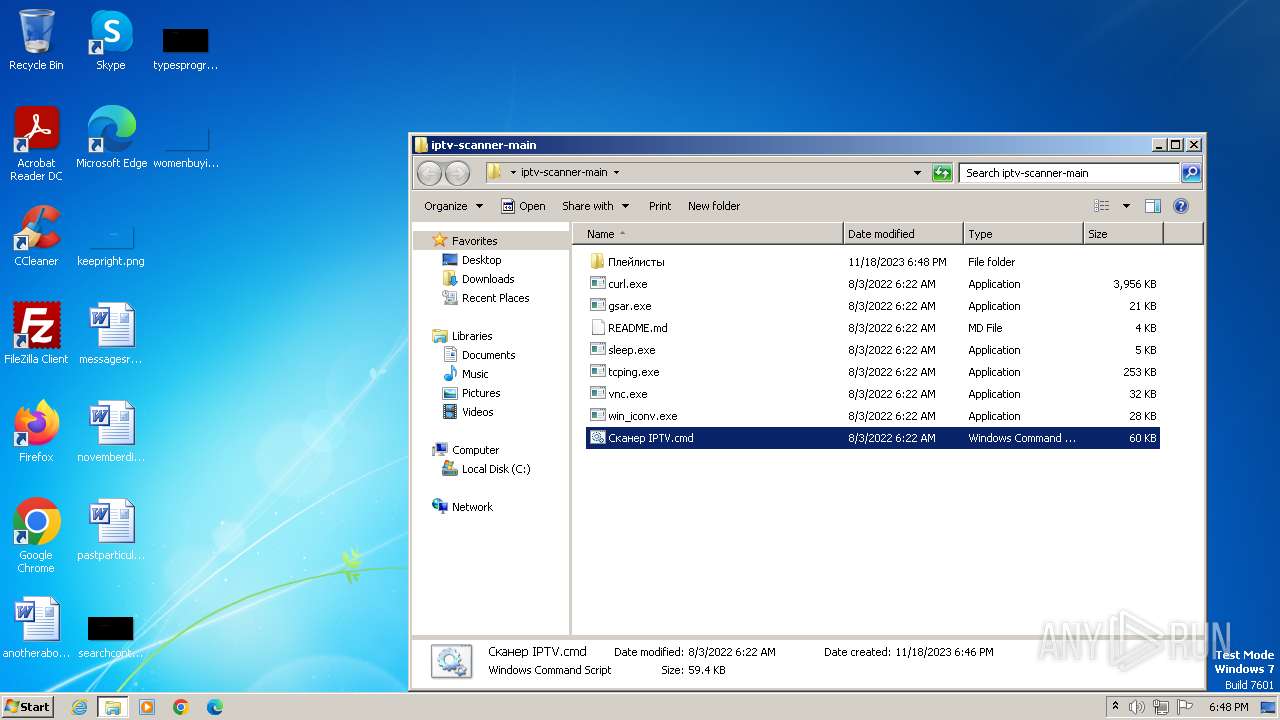The width and height of the screenshot is (1280, 720).
Task: Click the search magnifier button
Action: click(x=1191, y=173)
